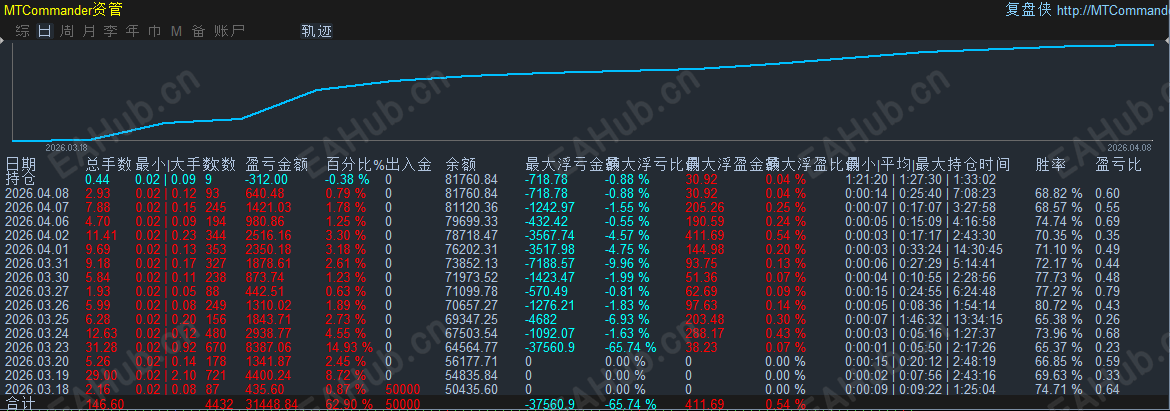Click chart start date 2026.03.18 label
Image resolution: width=1170 pixels, height=411 pixels.
pyautogui.click(x=67, y=148)
